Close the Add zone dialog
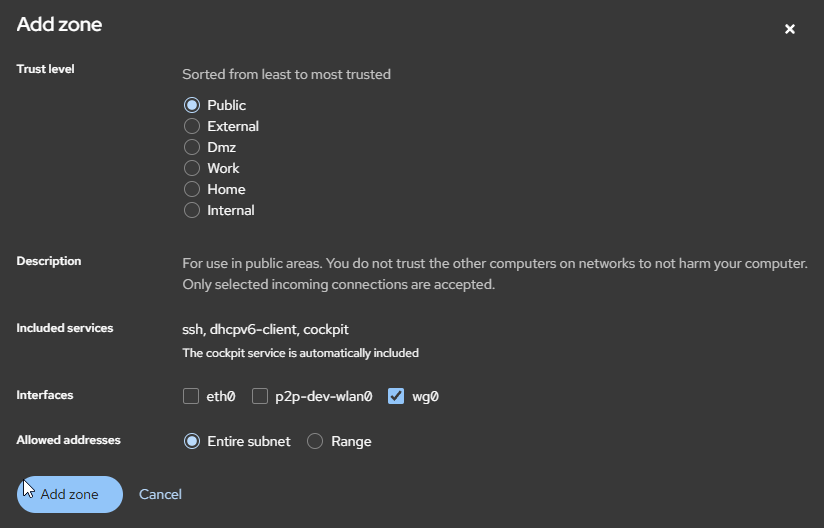 [790, 29]
